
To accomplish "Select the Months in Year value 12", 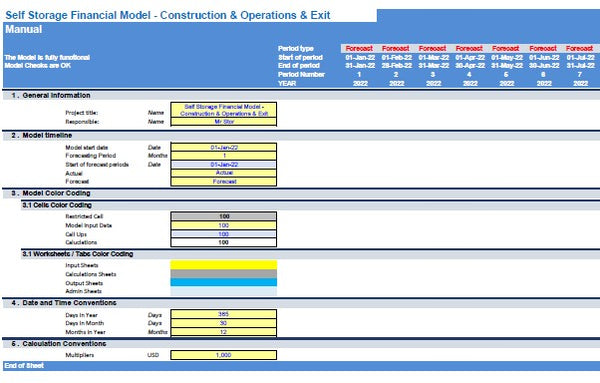I will (x=223, y=332).
